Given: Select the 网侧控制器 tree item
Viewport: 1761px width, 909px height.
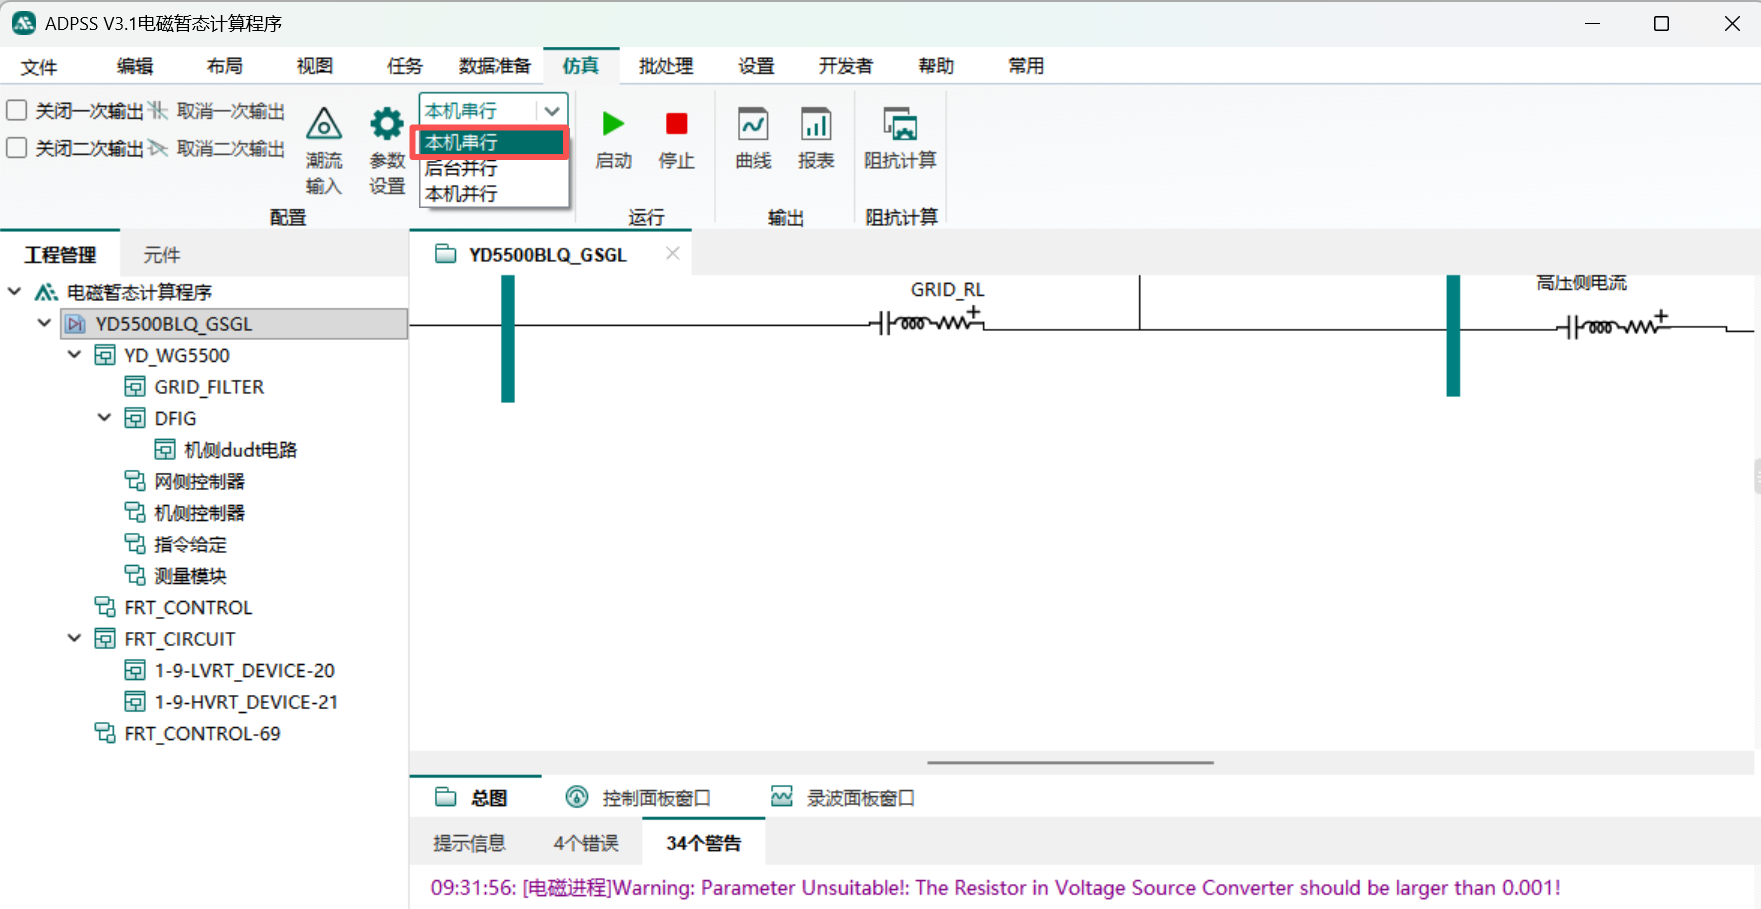Looking at the screenshot, I should [199, 481].
